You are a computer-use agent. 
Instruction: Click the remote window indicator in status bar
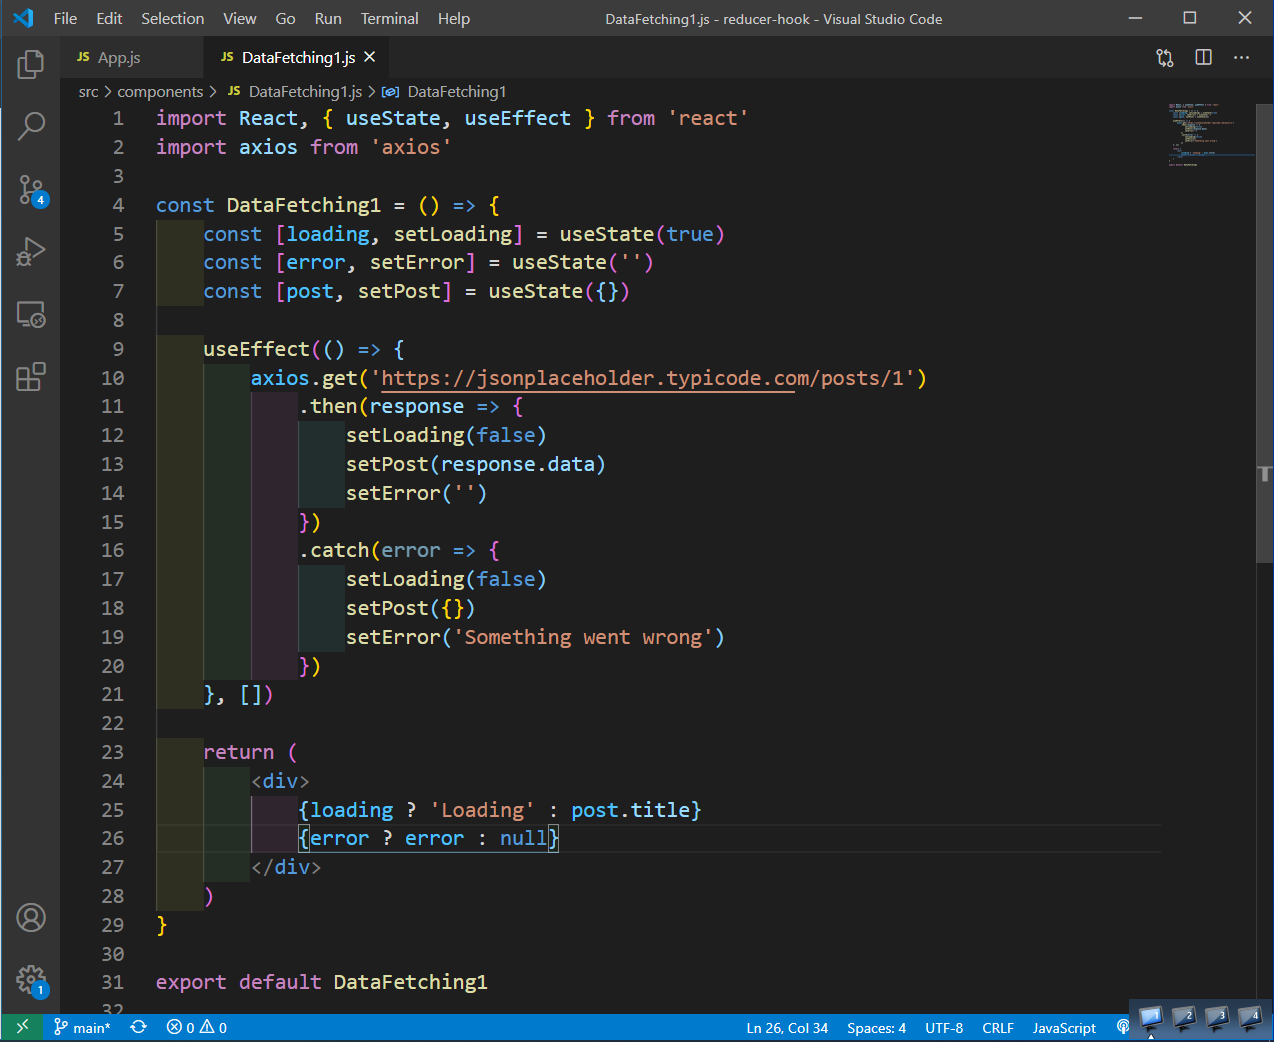coord(22,1027)
